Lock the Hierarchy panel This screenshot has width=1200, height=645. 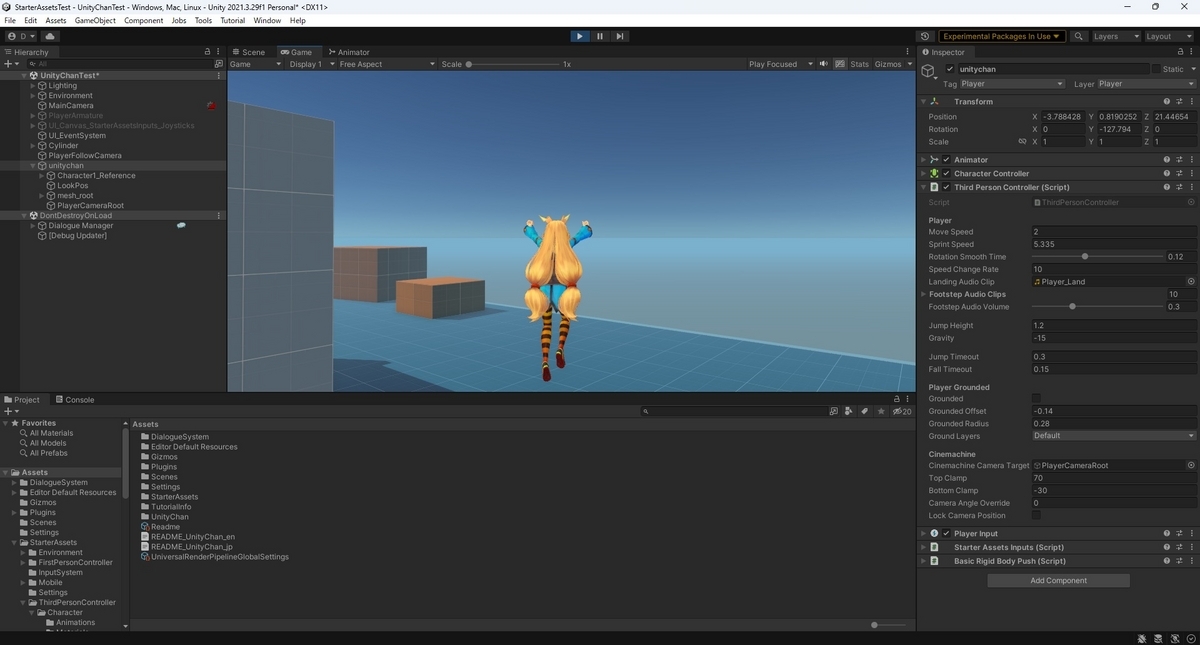pyautogui.click(x=207, y=52)
